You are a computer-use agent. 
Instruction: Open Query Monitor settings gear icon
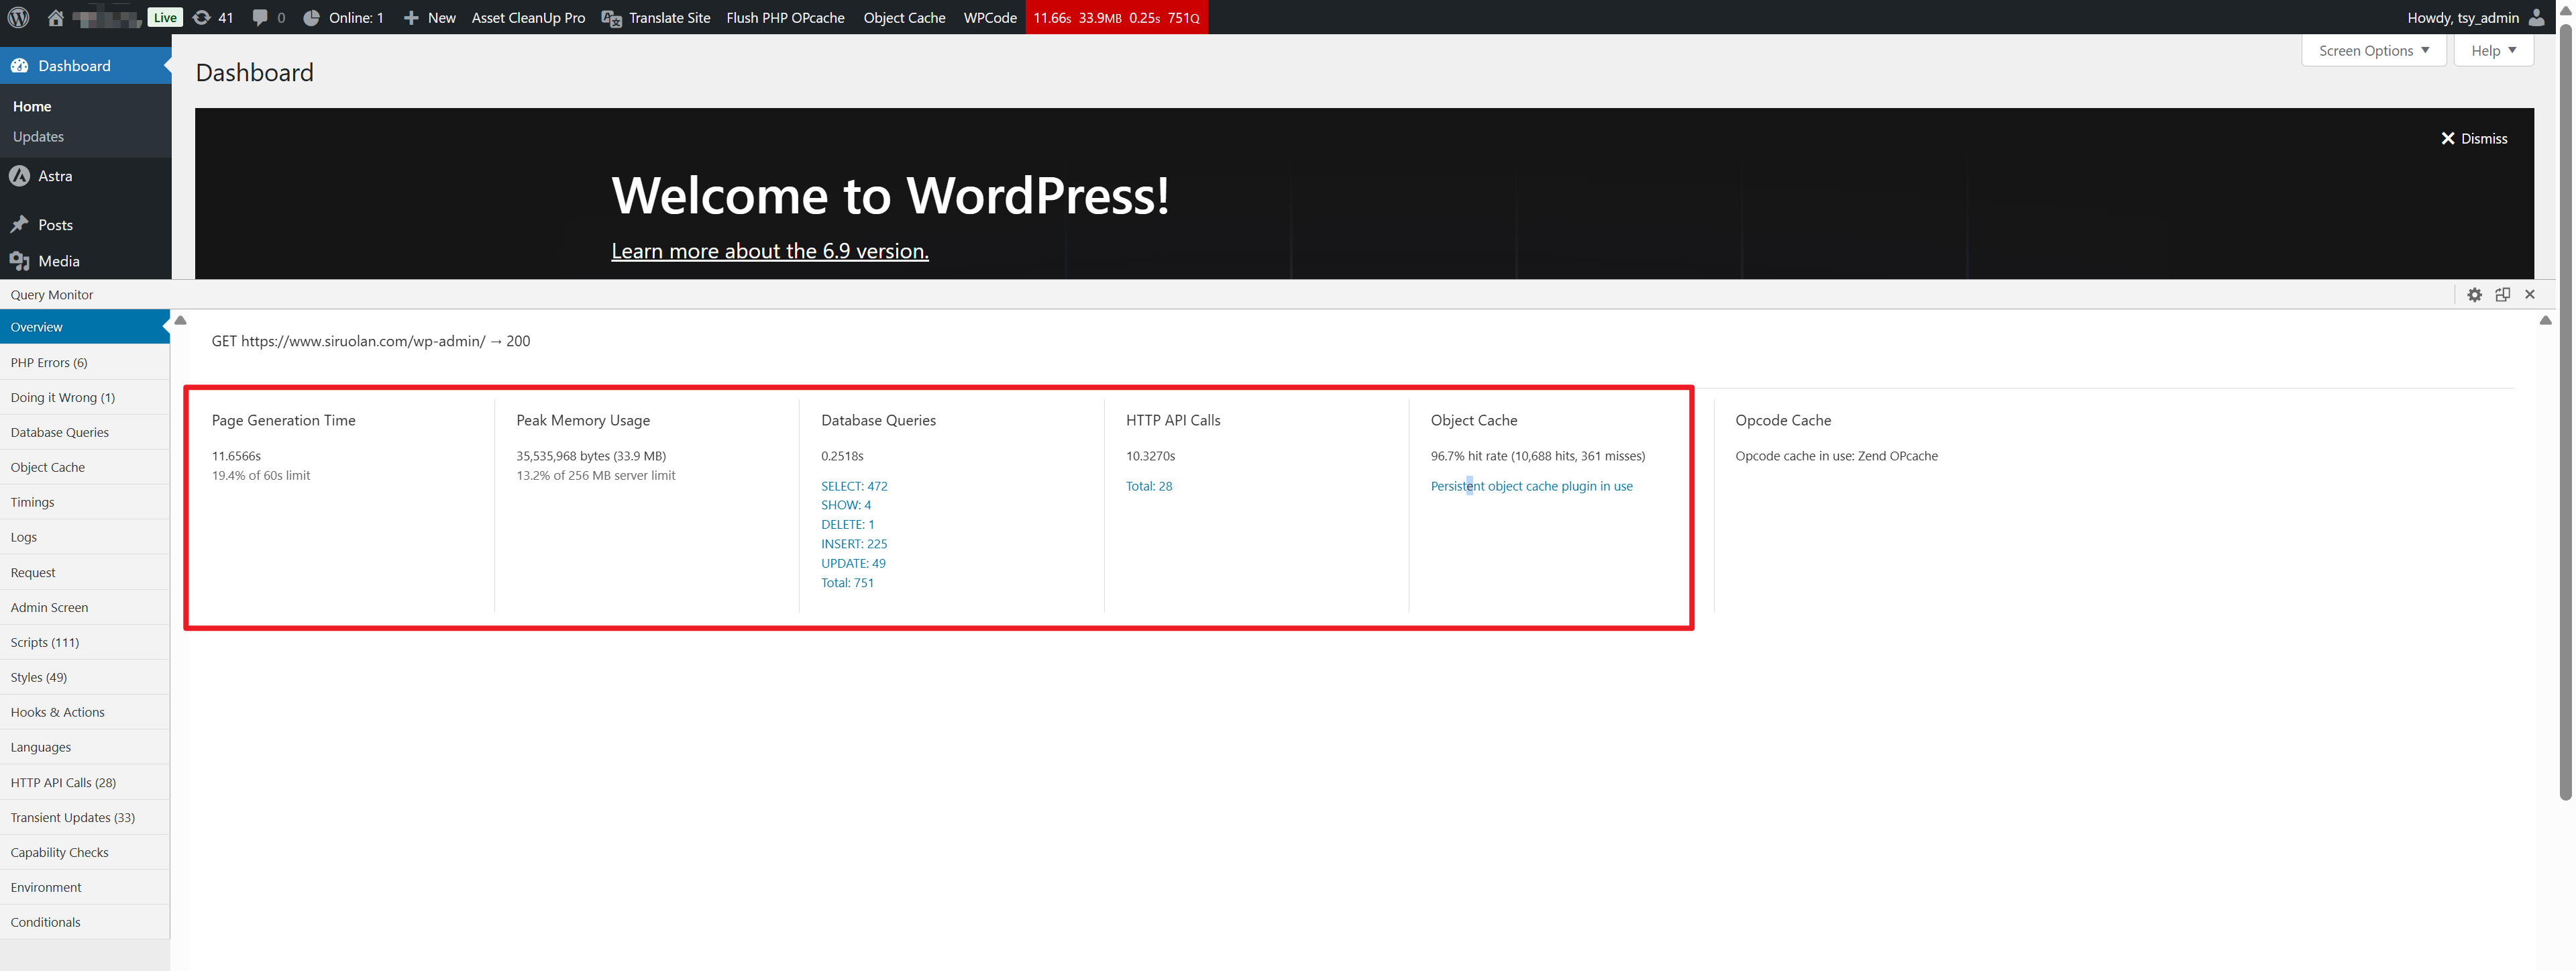pos(2474,294)
